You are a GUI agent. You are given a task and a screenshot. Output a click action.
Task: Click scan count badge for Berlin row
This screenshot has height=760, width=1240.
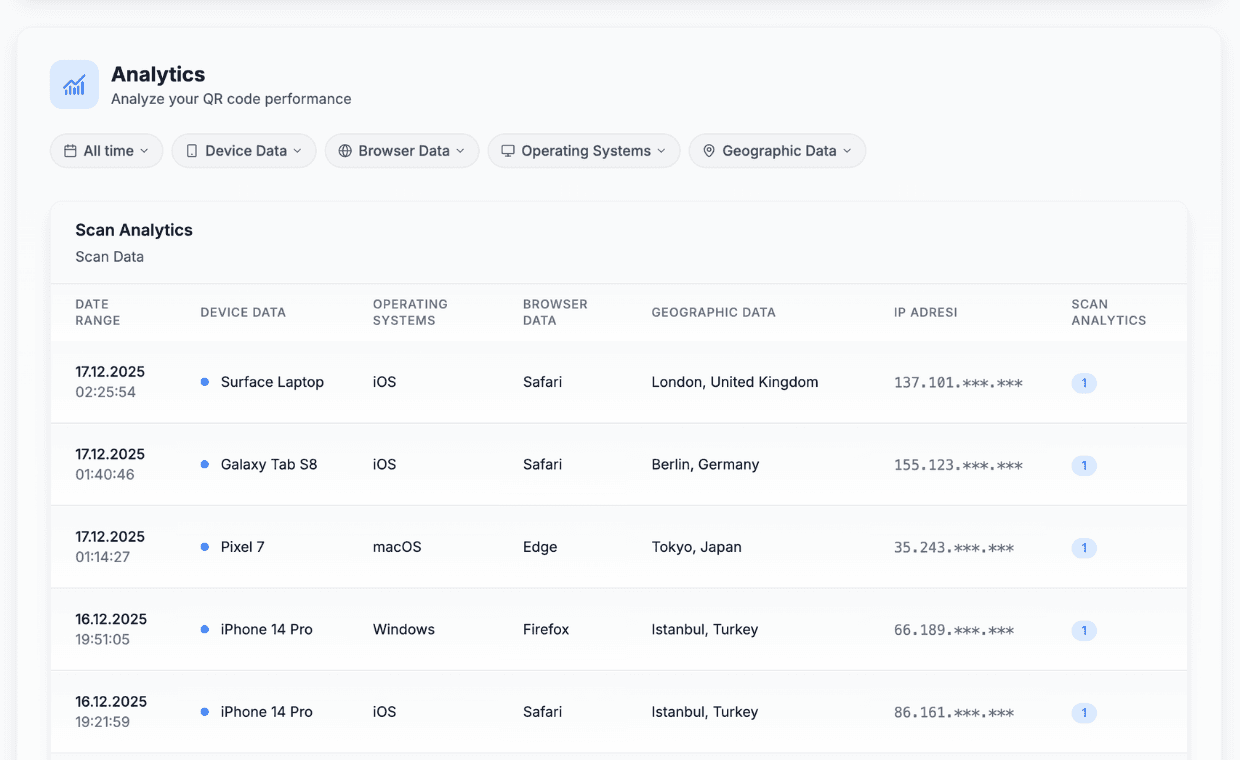coord(1084,465)
